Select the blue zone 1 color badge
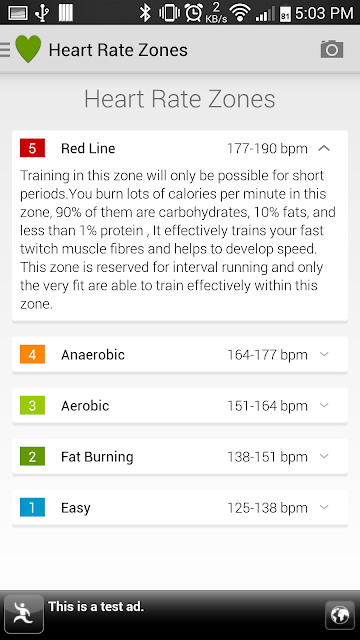The image size is (360, 640). 32,507
